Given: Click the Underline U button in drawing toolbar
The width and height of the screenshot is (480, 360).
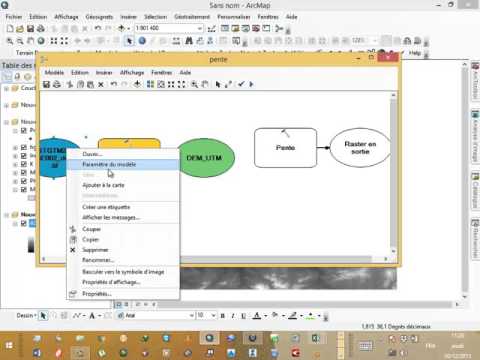Looking at the screenshot, I should click(x=244, y=316).
